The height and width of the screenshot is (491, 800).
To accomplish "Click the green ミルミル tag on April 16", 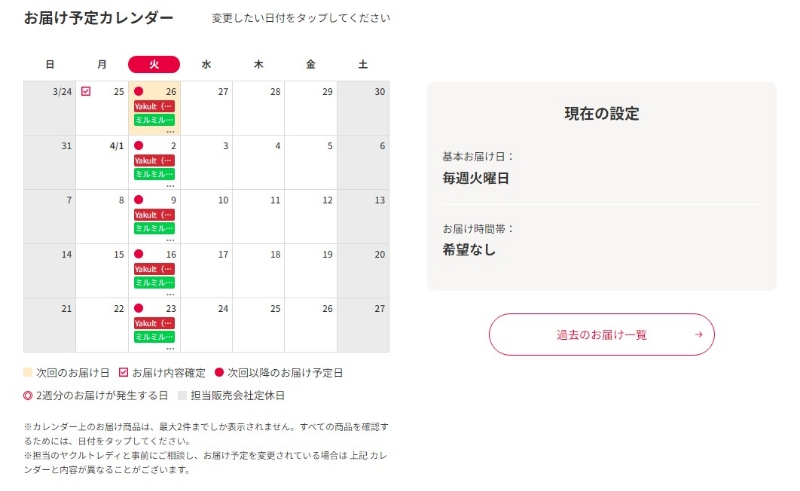I will coord(154,282).
